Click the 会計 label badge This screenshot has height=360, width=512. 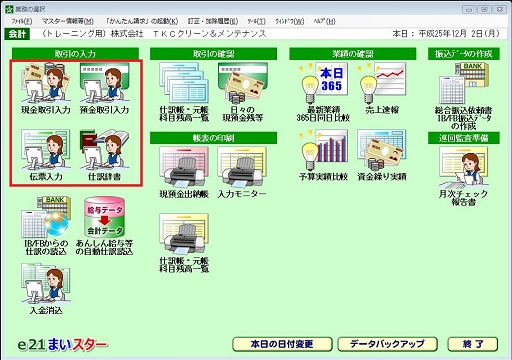[17, 34]
